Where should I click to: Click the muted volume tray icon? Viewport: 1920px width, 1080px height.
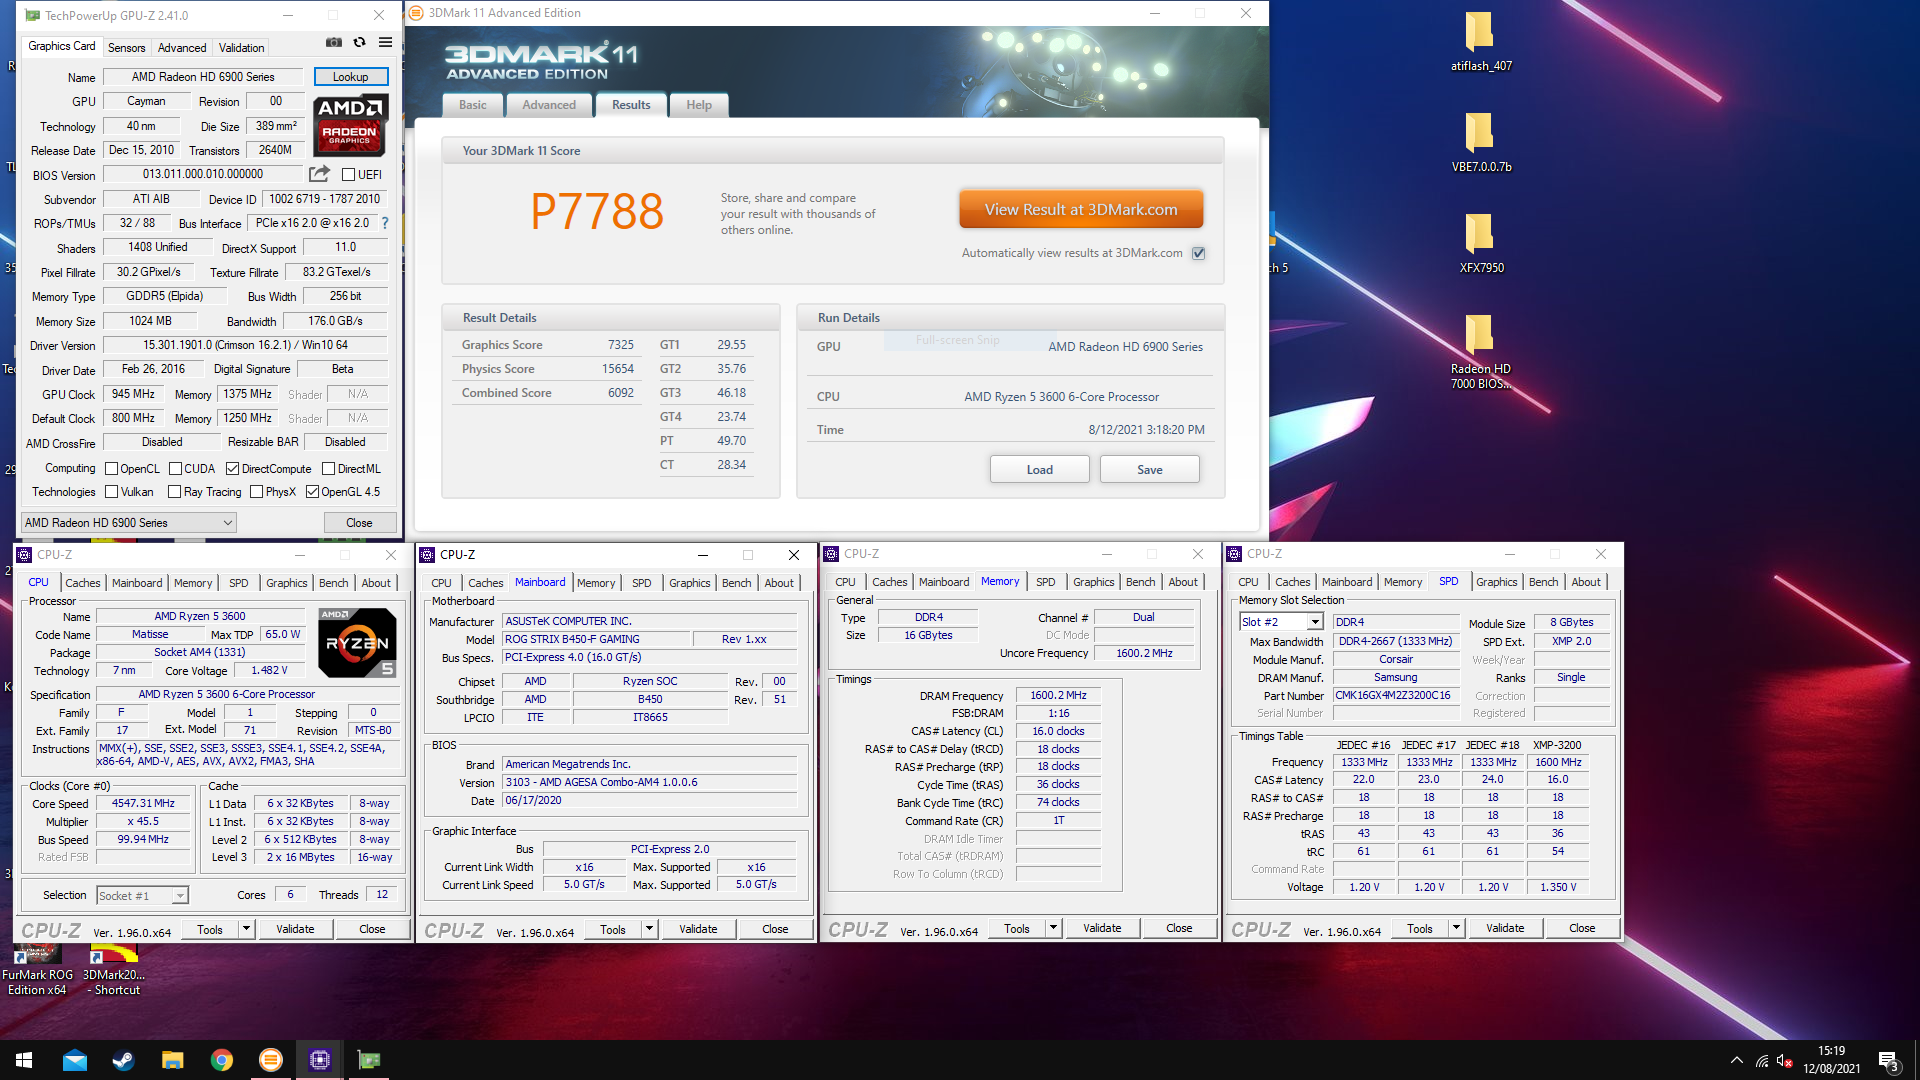(1784, 1060)
